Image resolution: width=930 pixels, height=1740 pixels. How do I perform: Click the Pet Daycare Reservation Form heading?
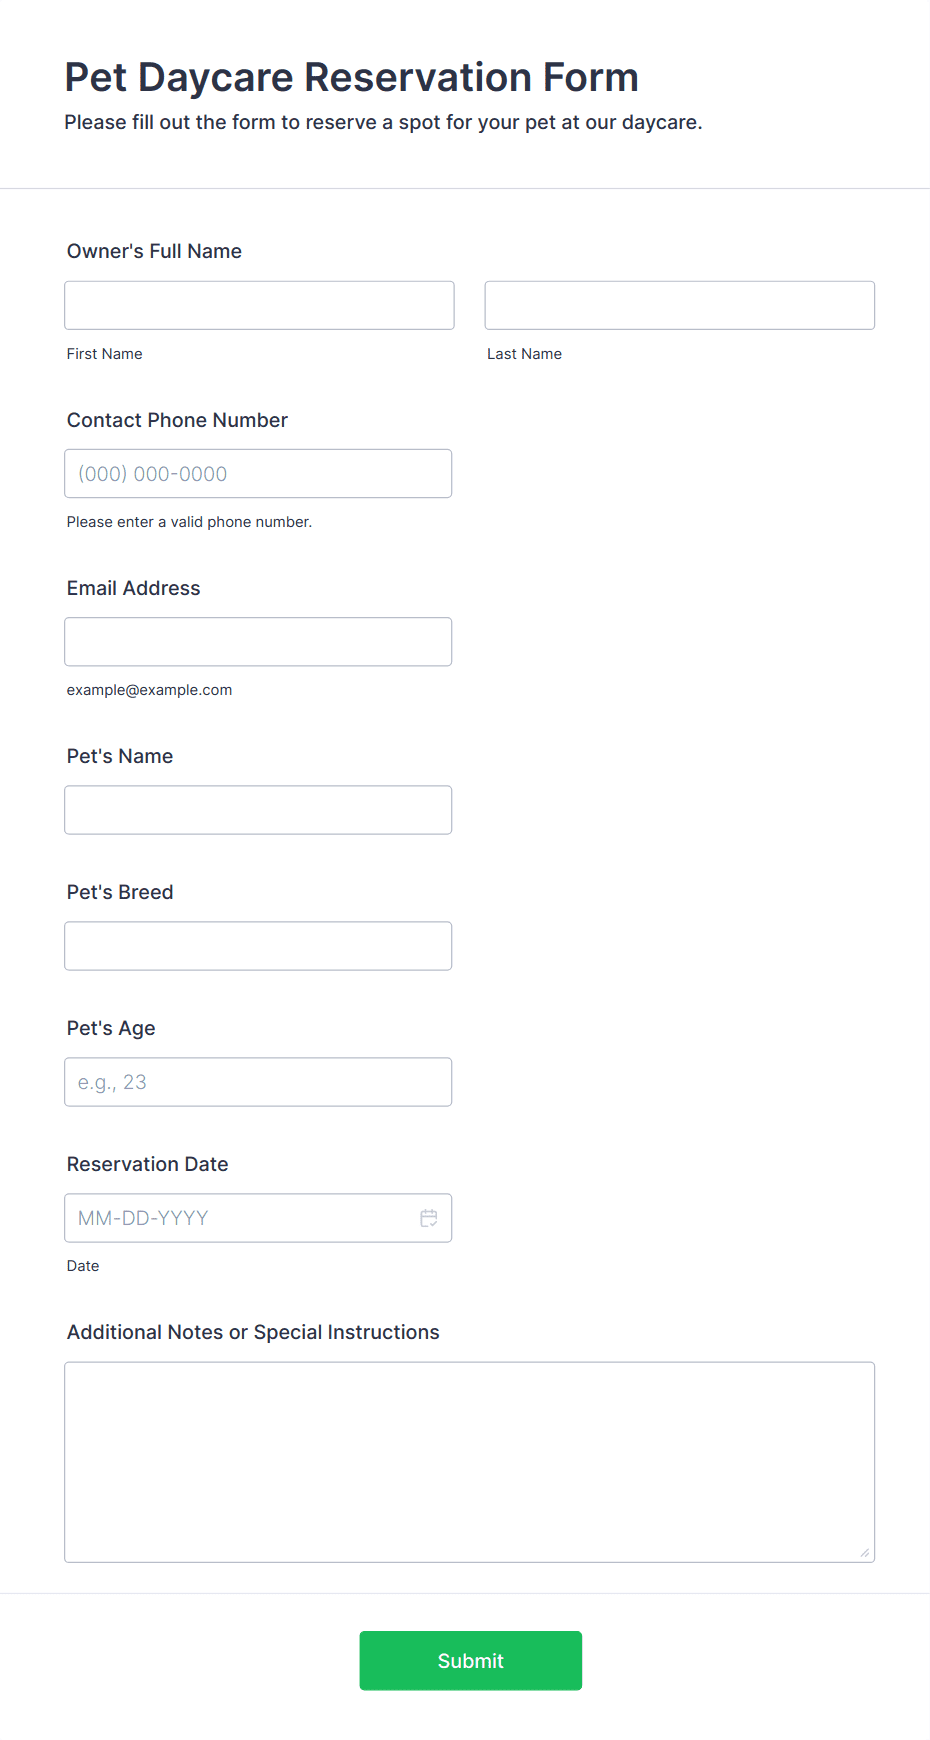coord(352,77)
